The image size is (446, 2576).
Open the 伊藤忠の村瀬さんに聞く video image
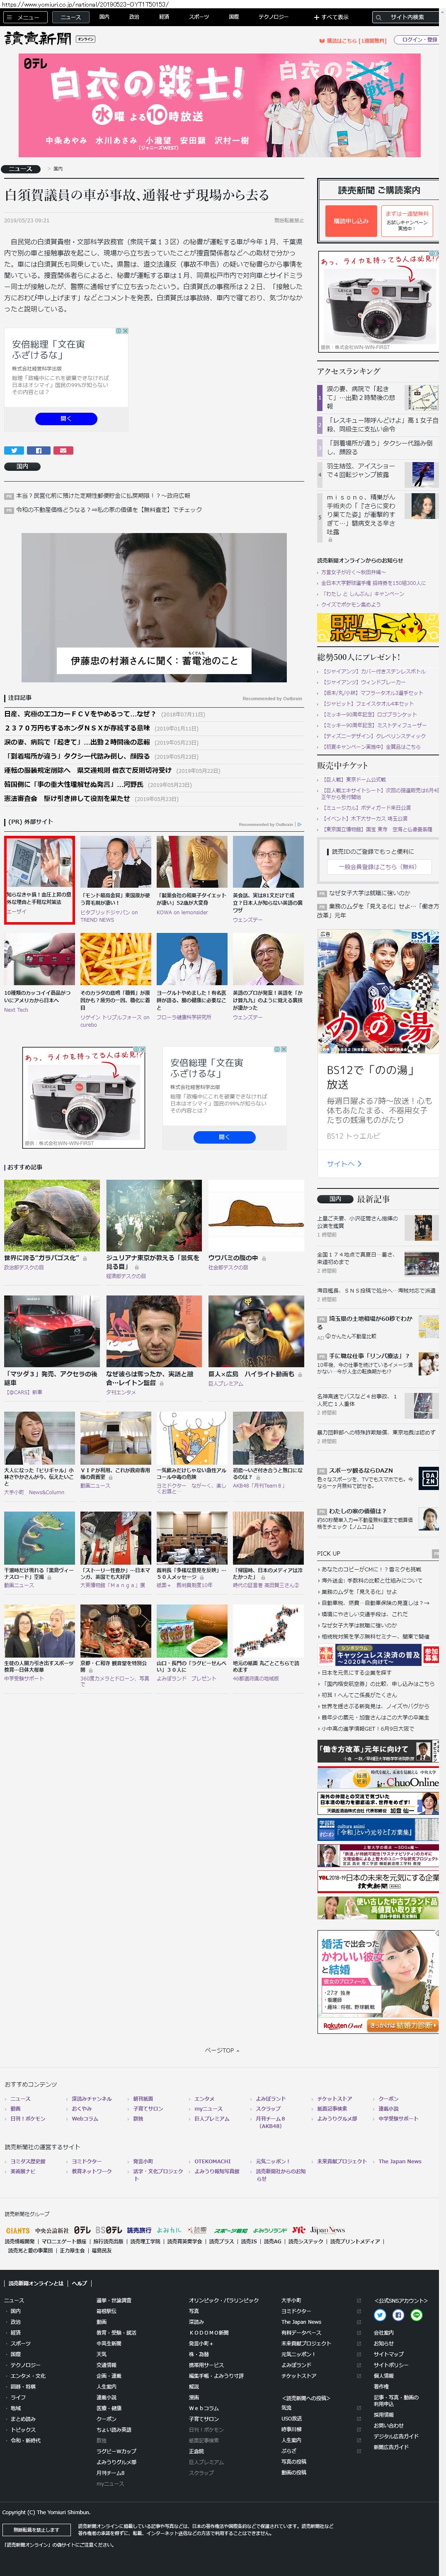(154, 607)
